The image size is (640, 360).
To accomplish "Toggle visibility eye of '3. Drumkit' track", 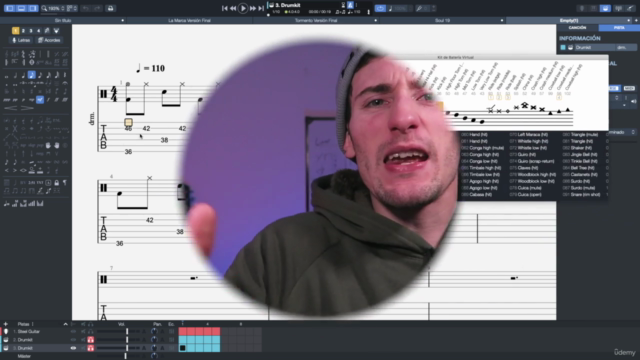I will click(x=73, y=348).
